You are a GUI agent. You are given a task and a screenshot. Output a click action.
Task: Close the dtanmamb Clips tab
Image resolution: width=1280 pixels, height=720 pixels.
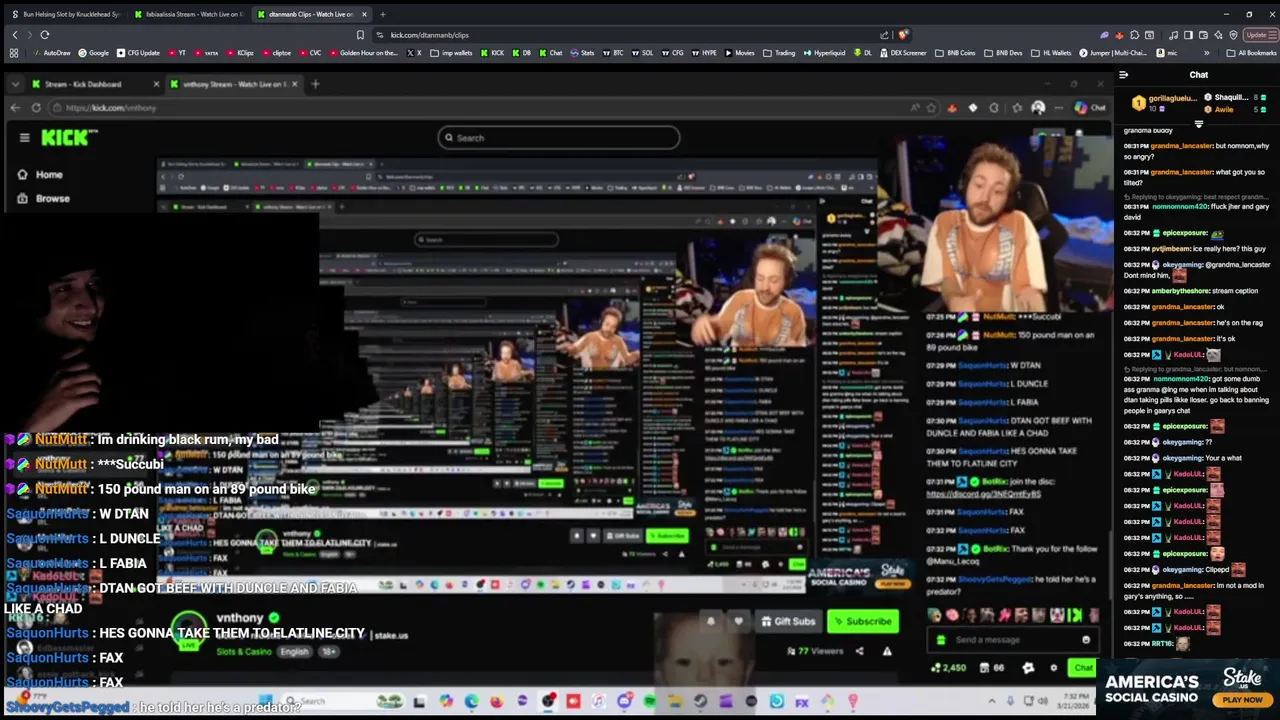click(364, 14)
